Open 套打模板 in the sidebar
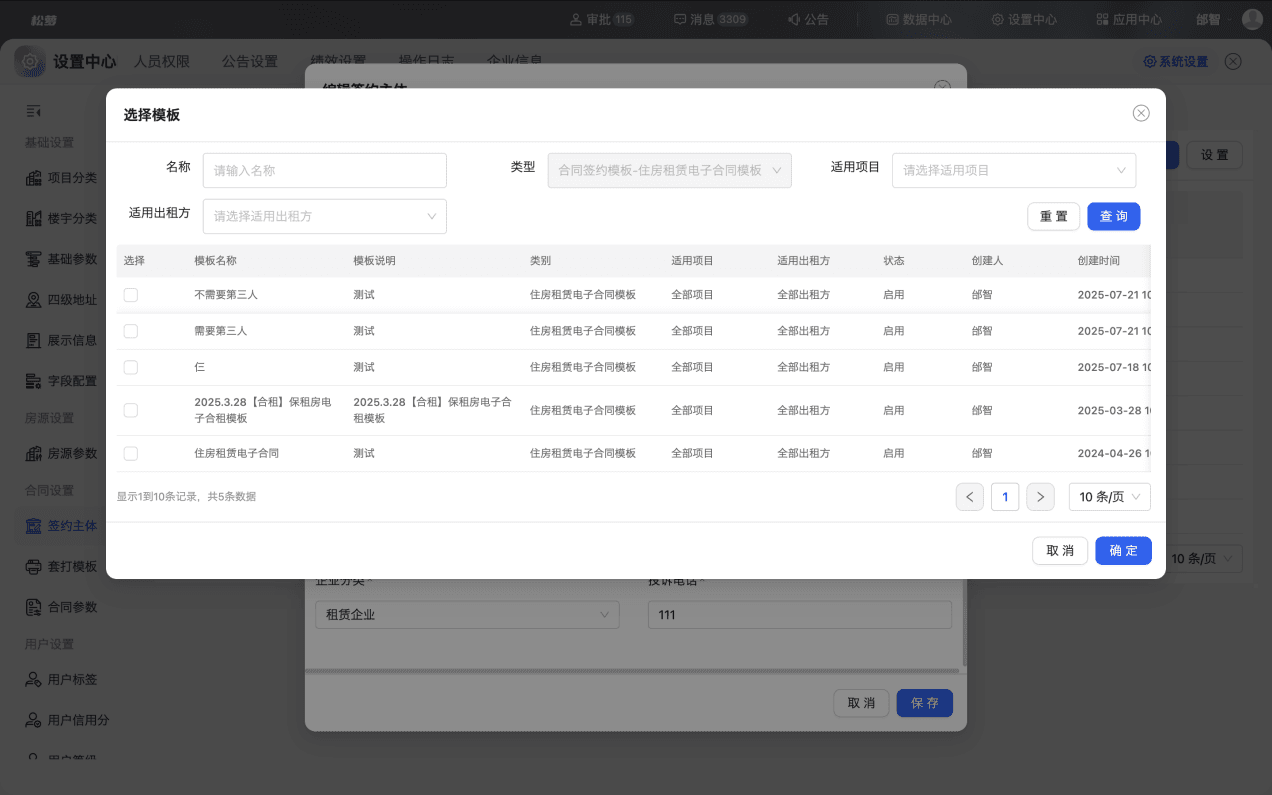Image resolution: width=1272 pixels, height=795 pixels. tap(61, 566)
